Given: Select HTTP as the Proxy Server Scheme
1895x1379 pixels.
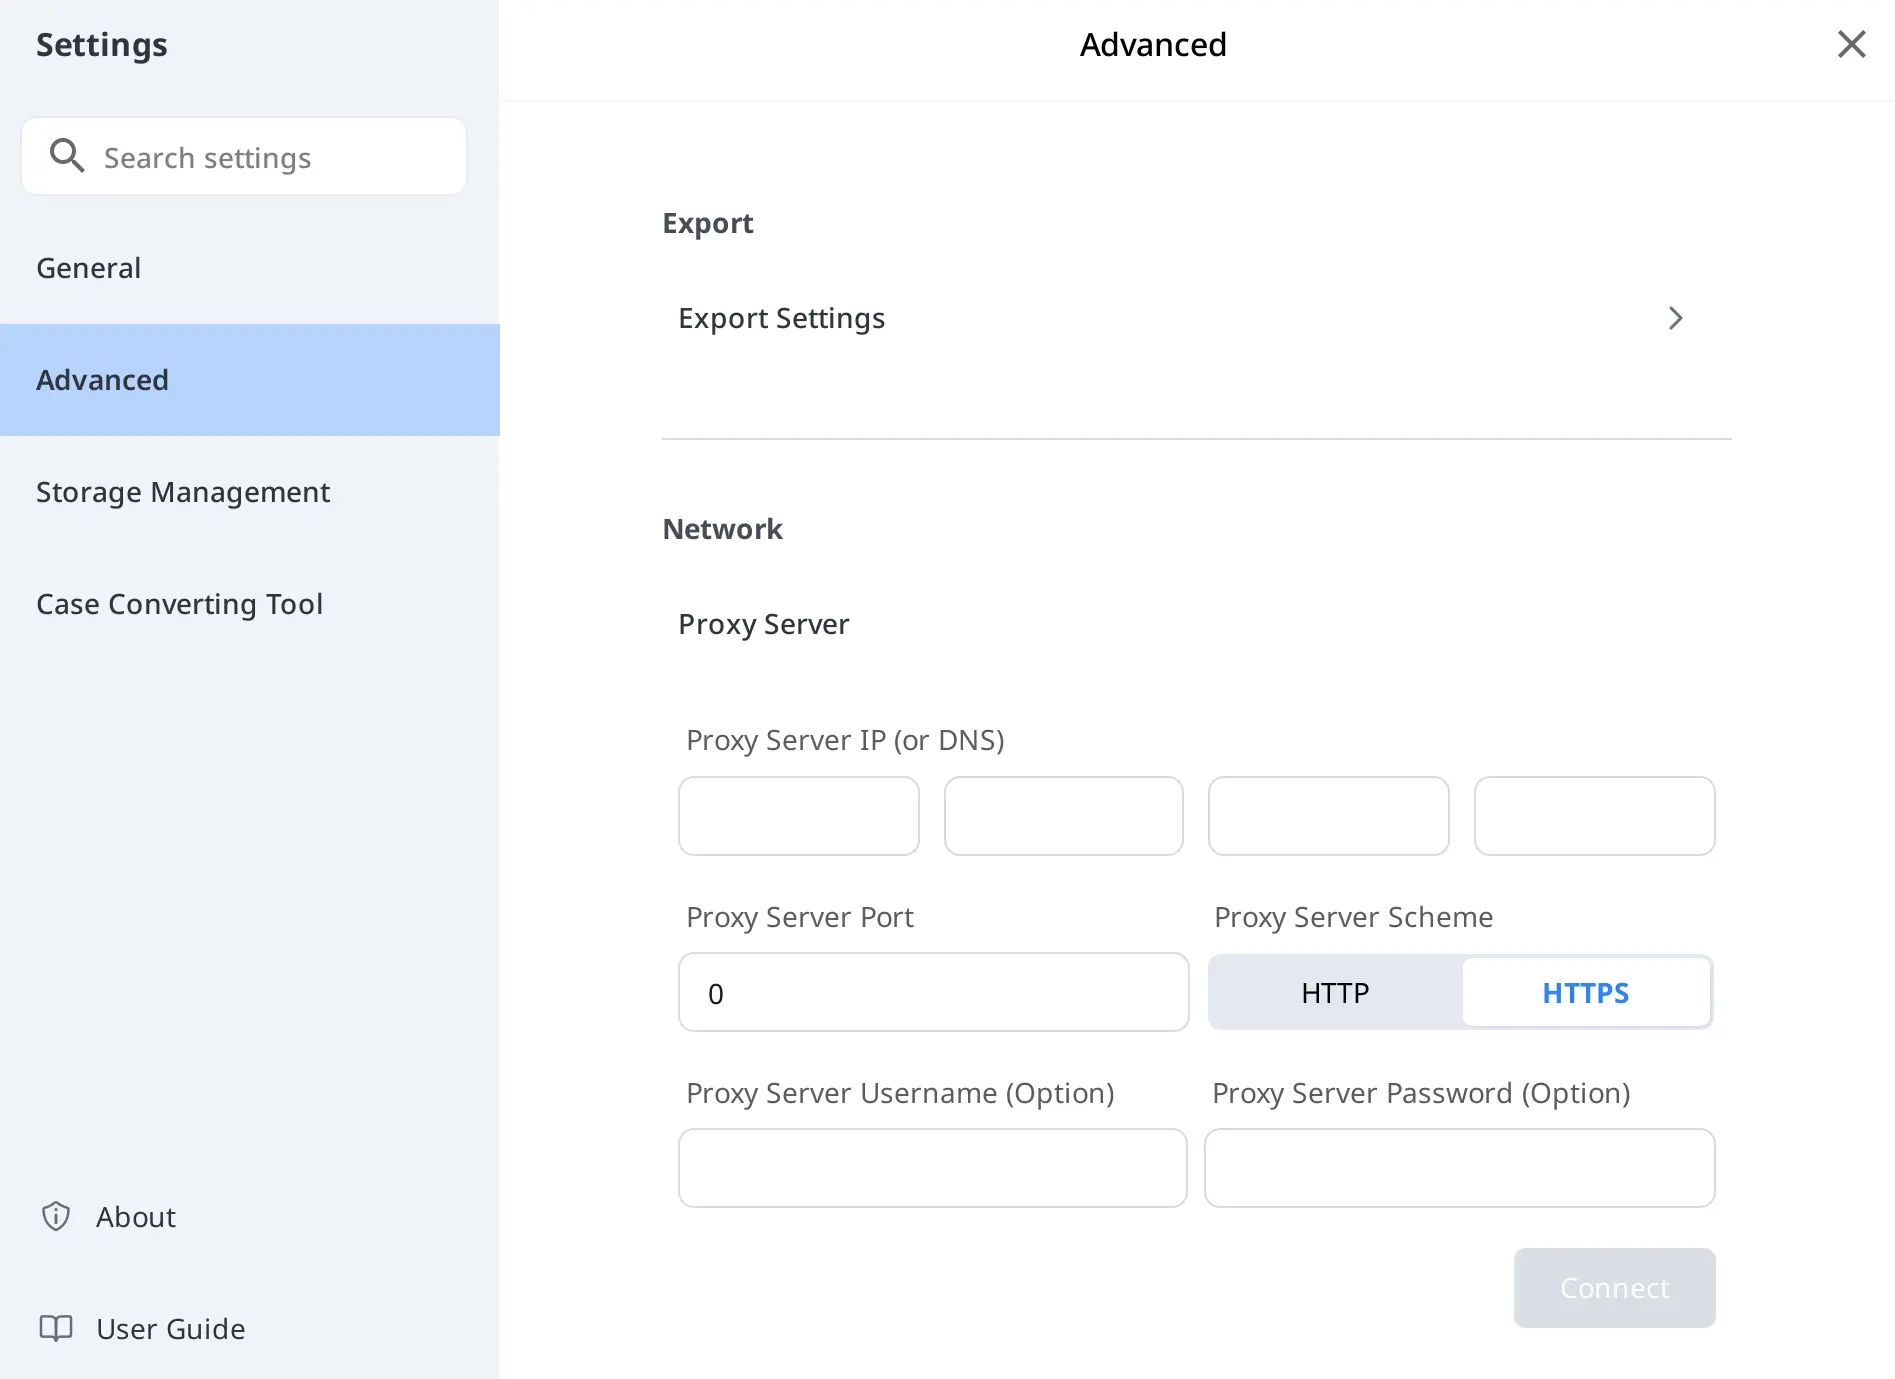Looking at the screenshot, I should (x=1334, y=992).
